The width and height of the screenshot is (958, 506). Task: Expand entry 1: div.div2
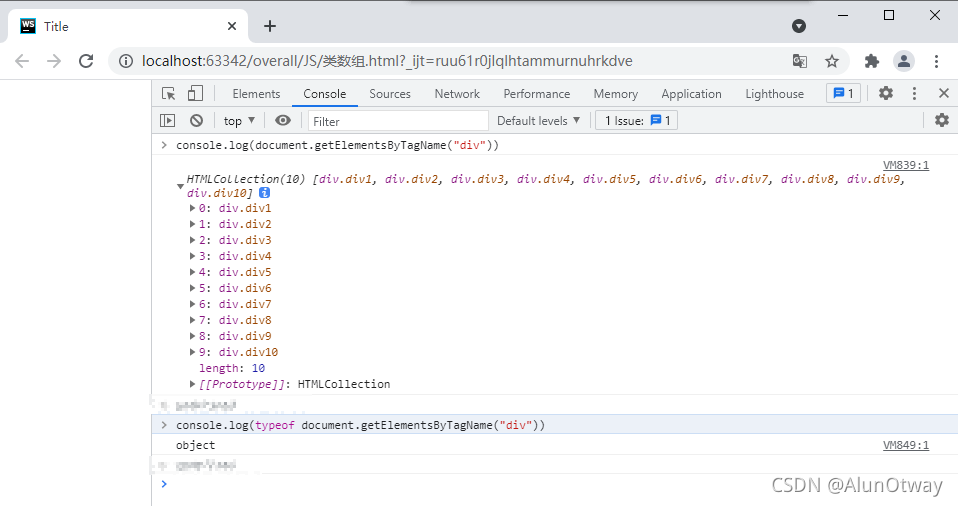pyautogui.click(x=192, y=224)
